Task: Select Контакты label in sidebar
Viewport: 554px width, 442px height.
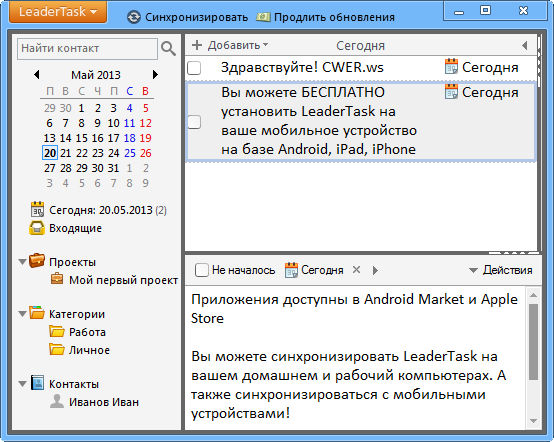Action: pos(74,384)
